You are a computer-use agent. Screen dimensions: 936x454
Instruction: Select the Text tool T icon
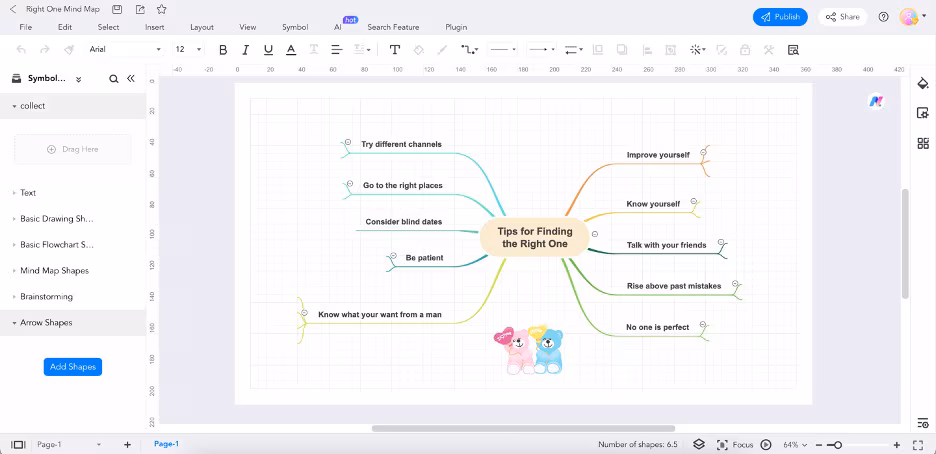[x=395, y=50]
